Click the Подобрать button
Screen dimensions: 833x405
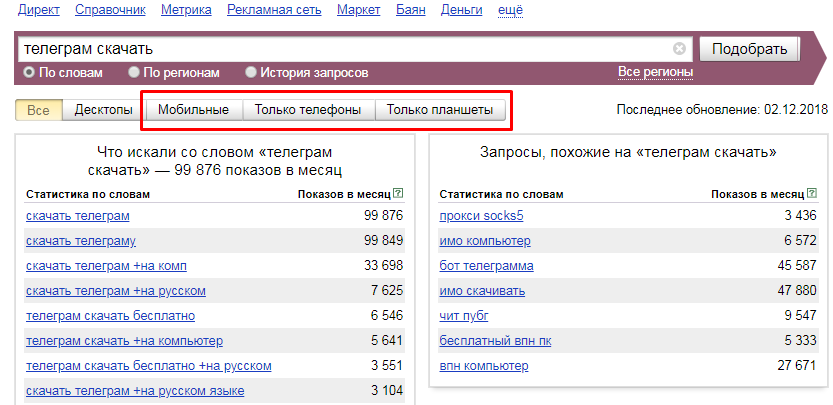750,49
